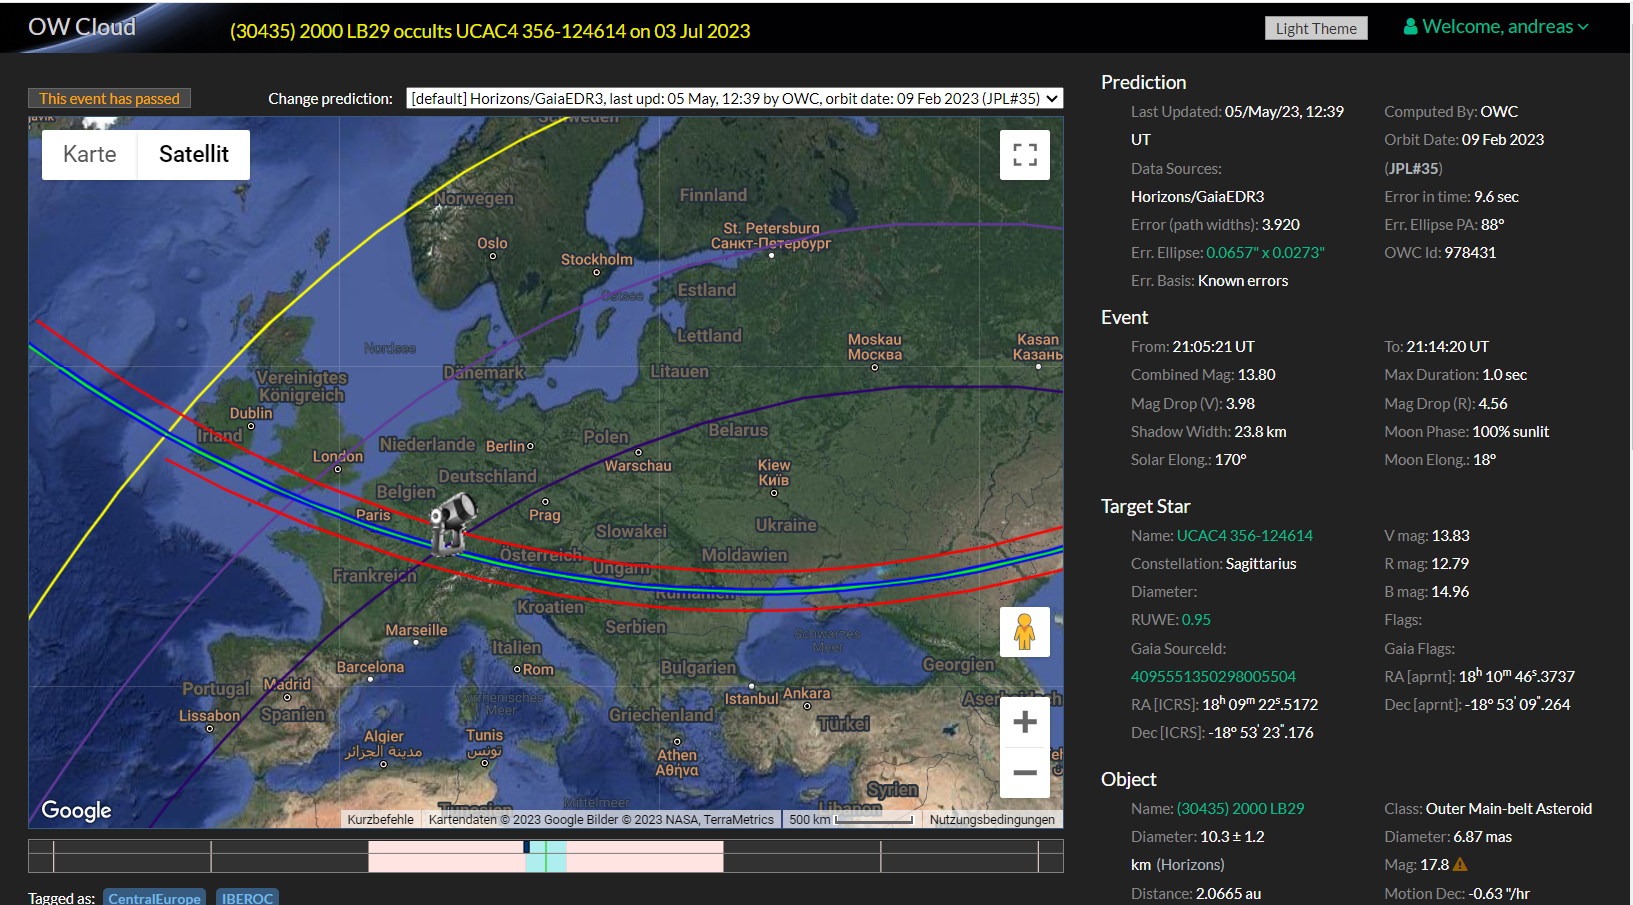This screenshot has height=905, width=1633.
Task: Select the CentralEurope tag
Action: (x=154, y=897)
